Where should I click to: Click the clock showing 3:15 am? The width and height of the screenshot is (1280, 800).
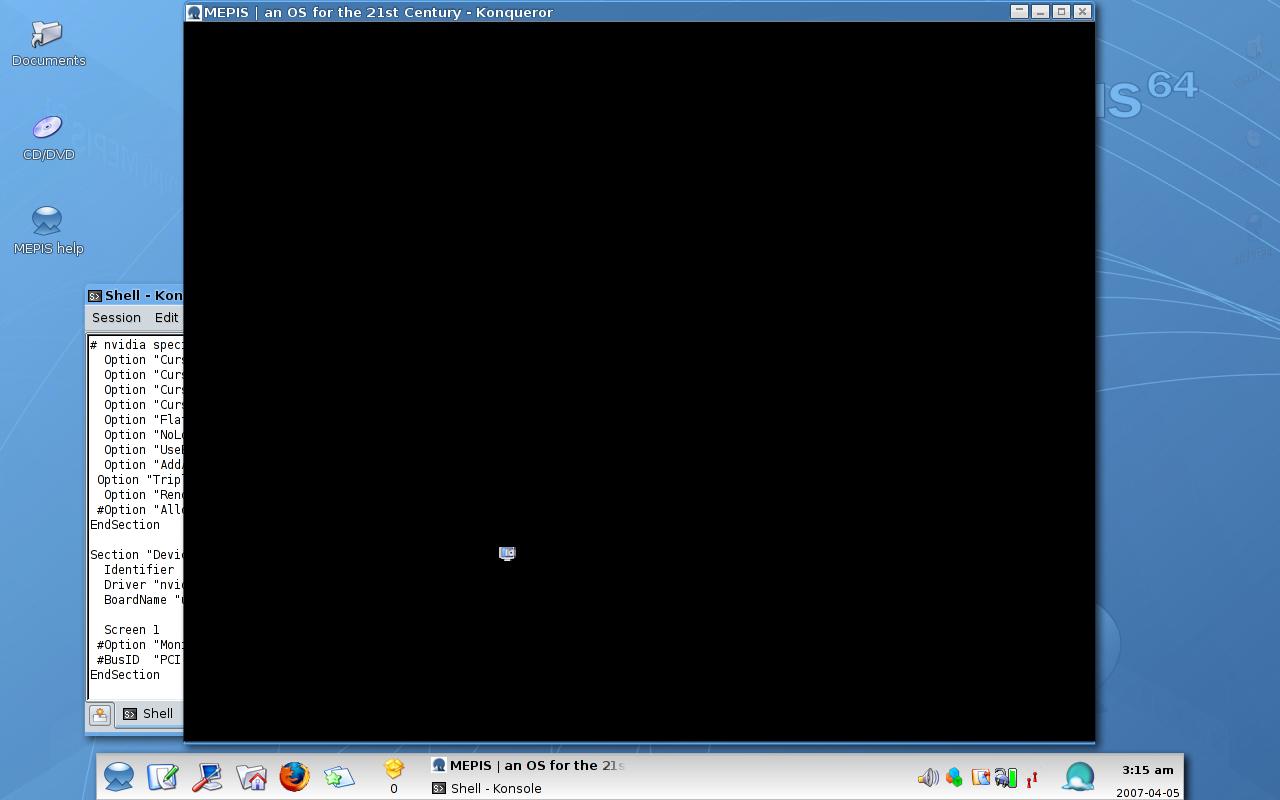pos(1148,770)
